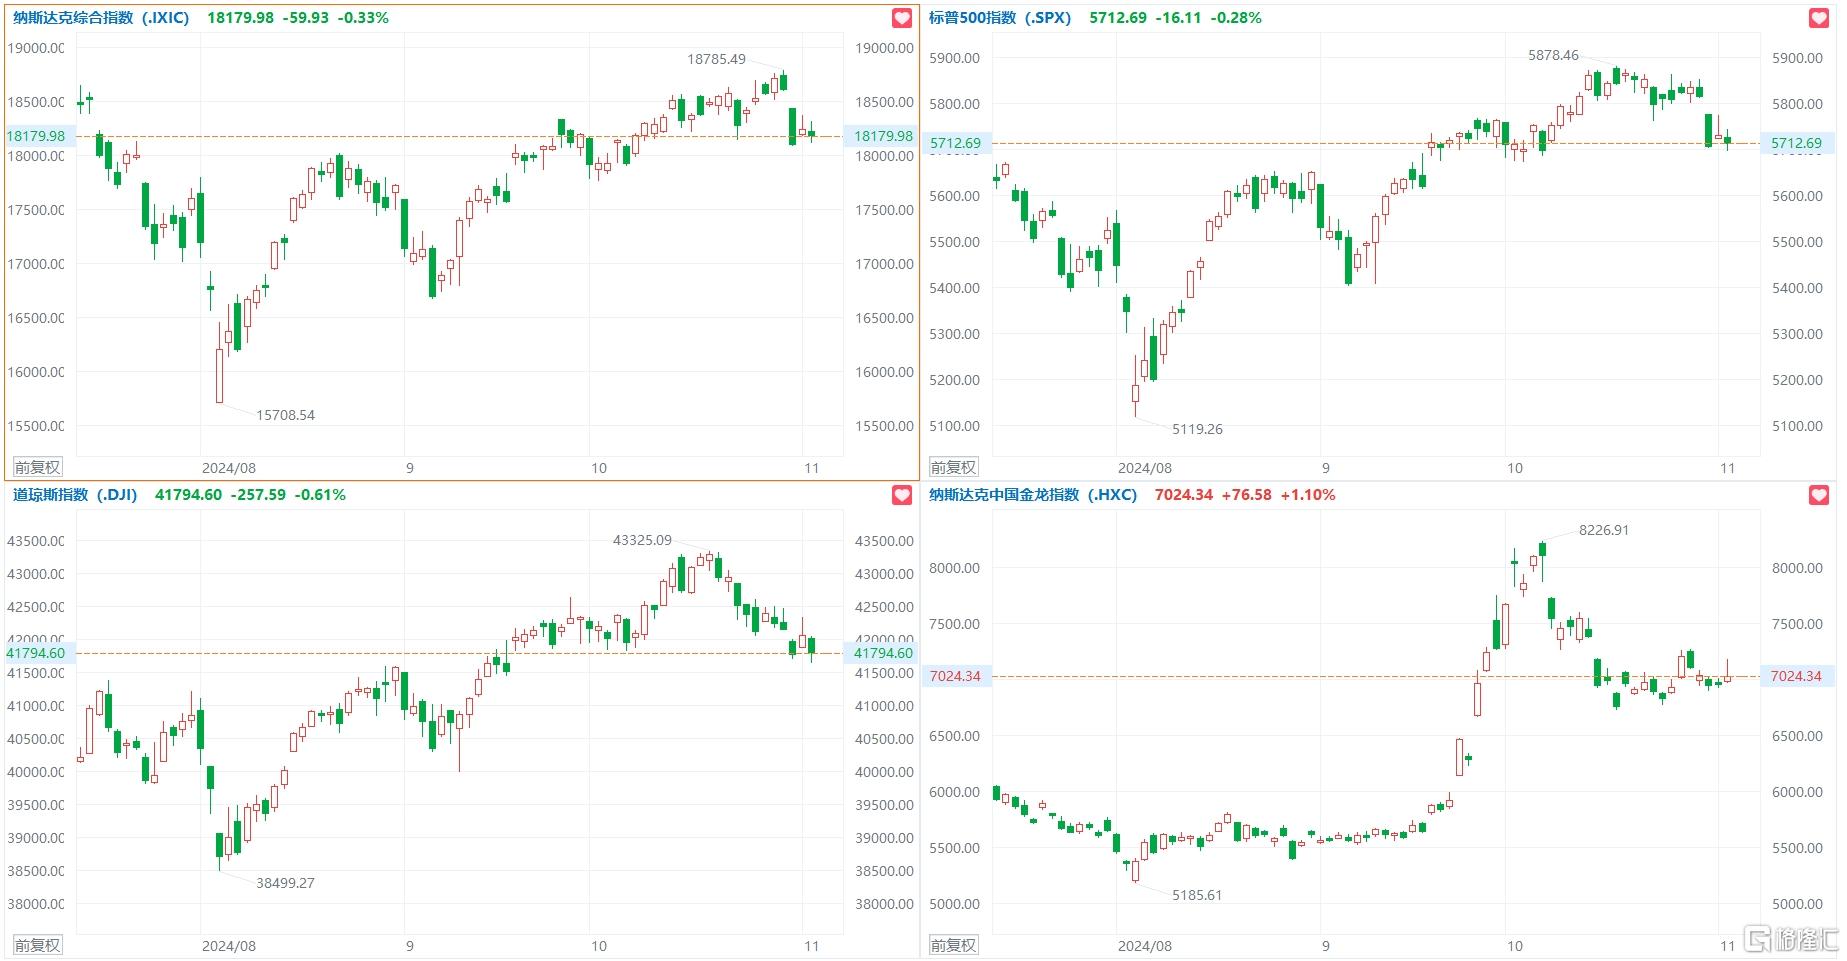Click the -0.28% percent change
The height and width of the screenshot is (961, 1847).
(x=1236, y=18)
